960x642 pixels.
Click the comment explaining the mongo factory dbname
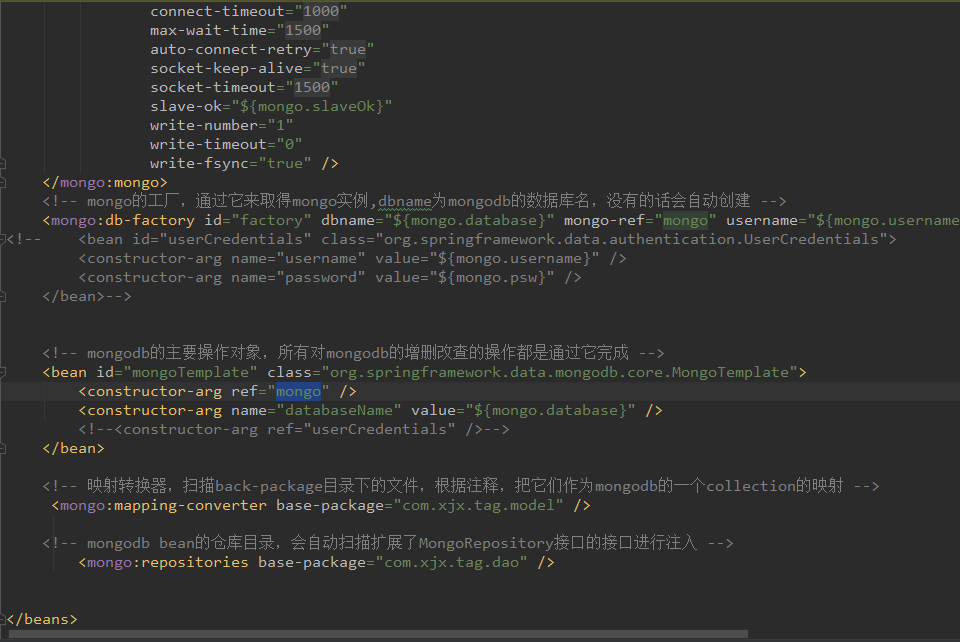[414, 201]
